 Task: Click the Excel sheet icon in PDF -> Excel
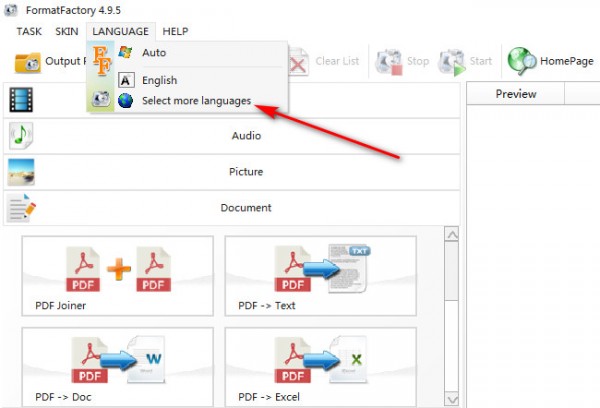point(349,359)
